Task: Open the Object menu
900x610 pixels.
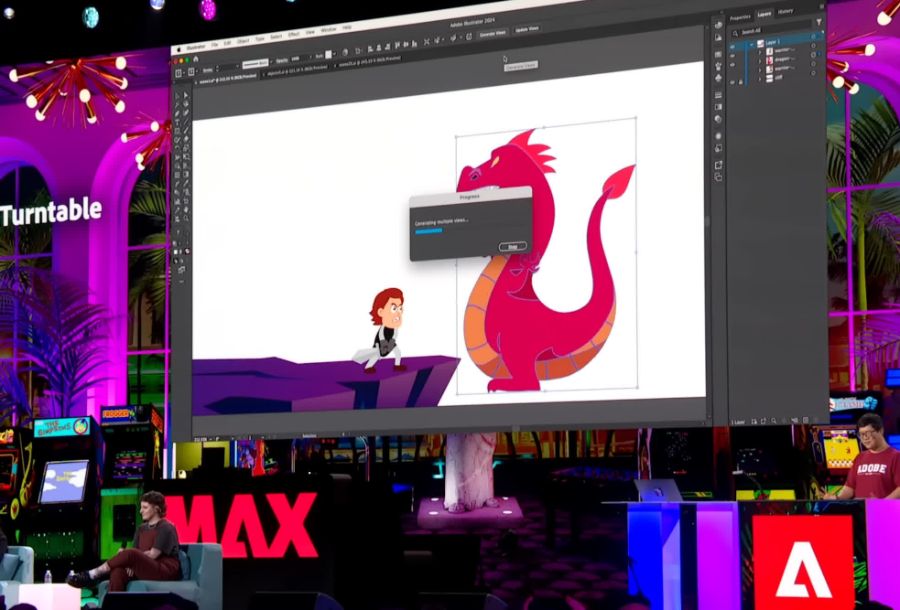Action: (x=242, y=42)
